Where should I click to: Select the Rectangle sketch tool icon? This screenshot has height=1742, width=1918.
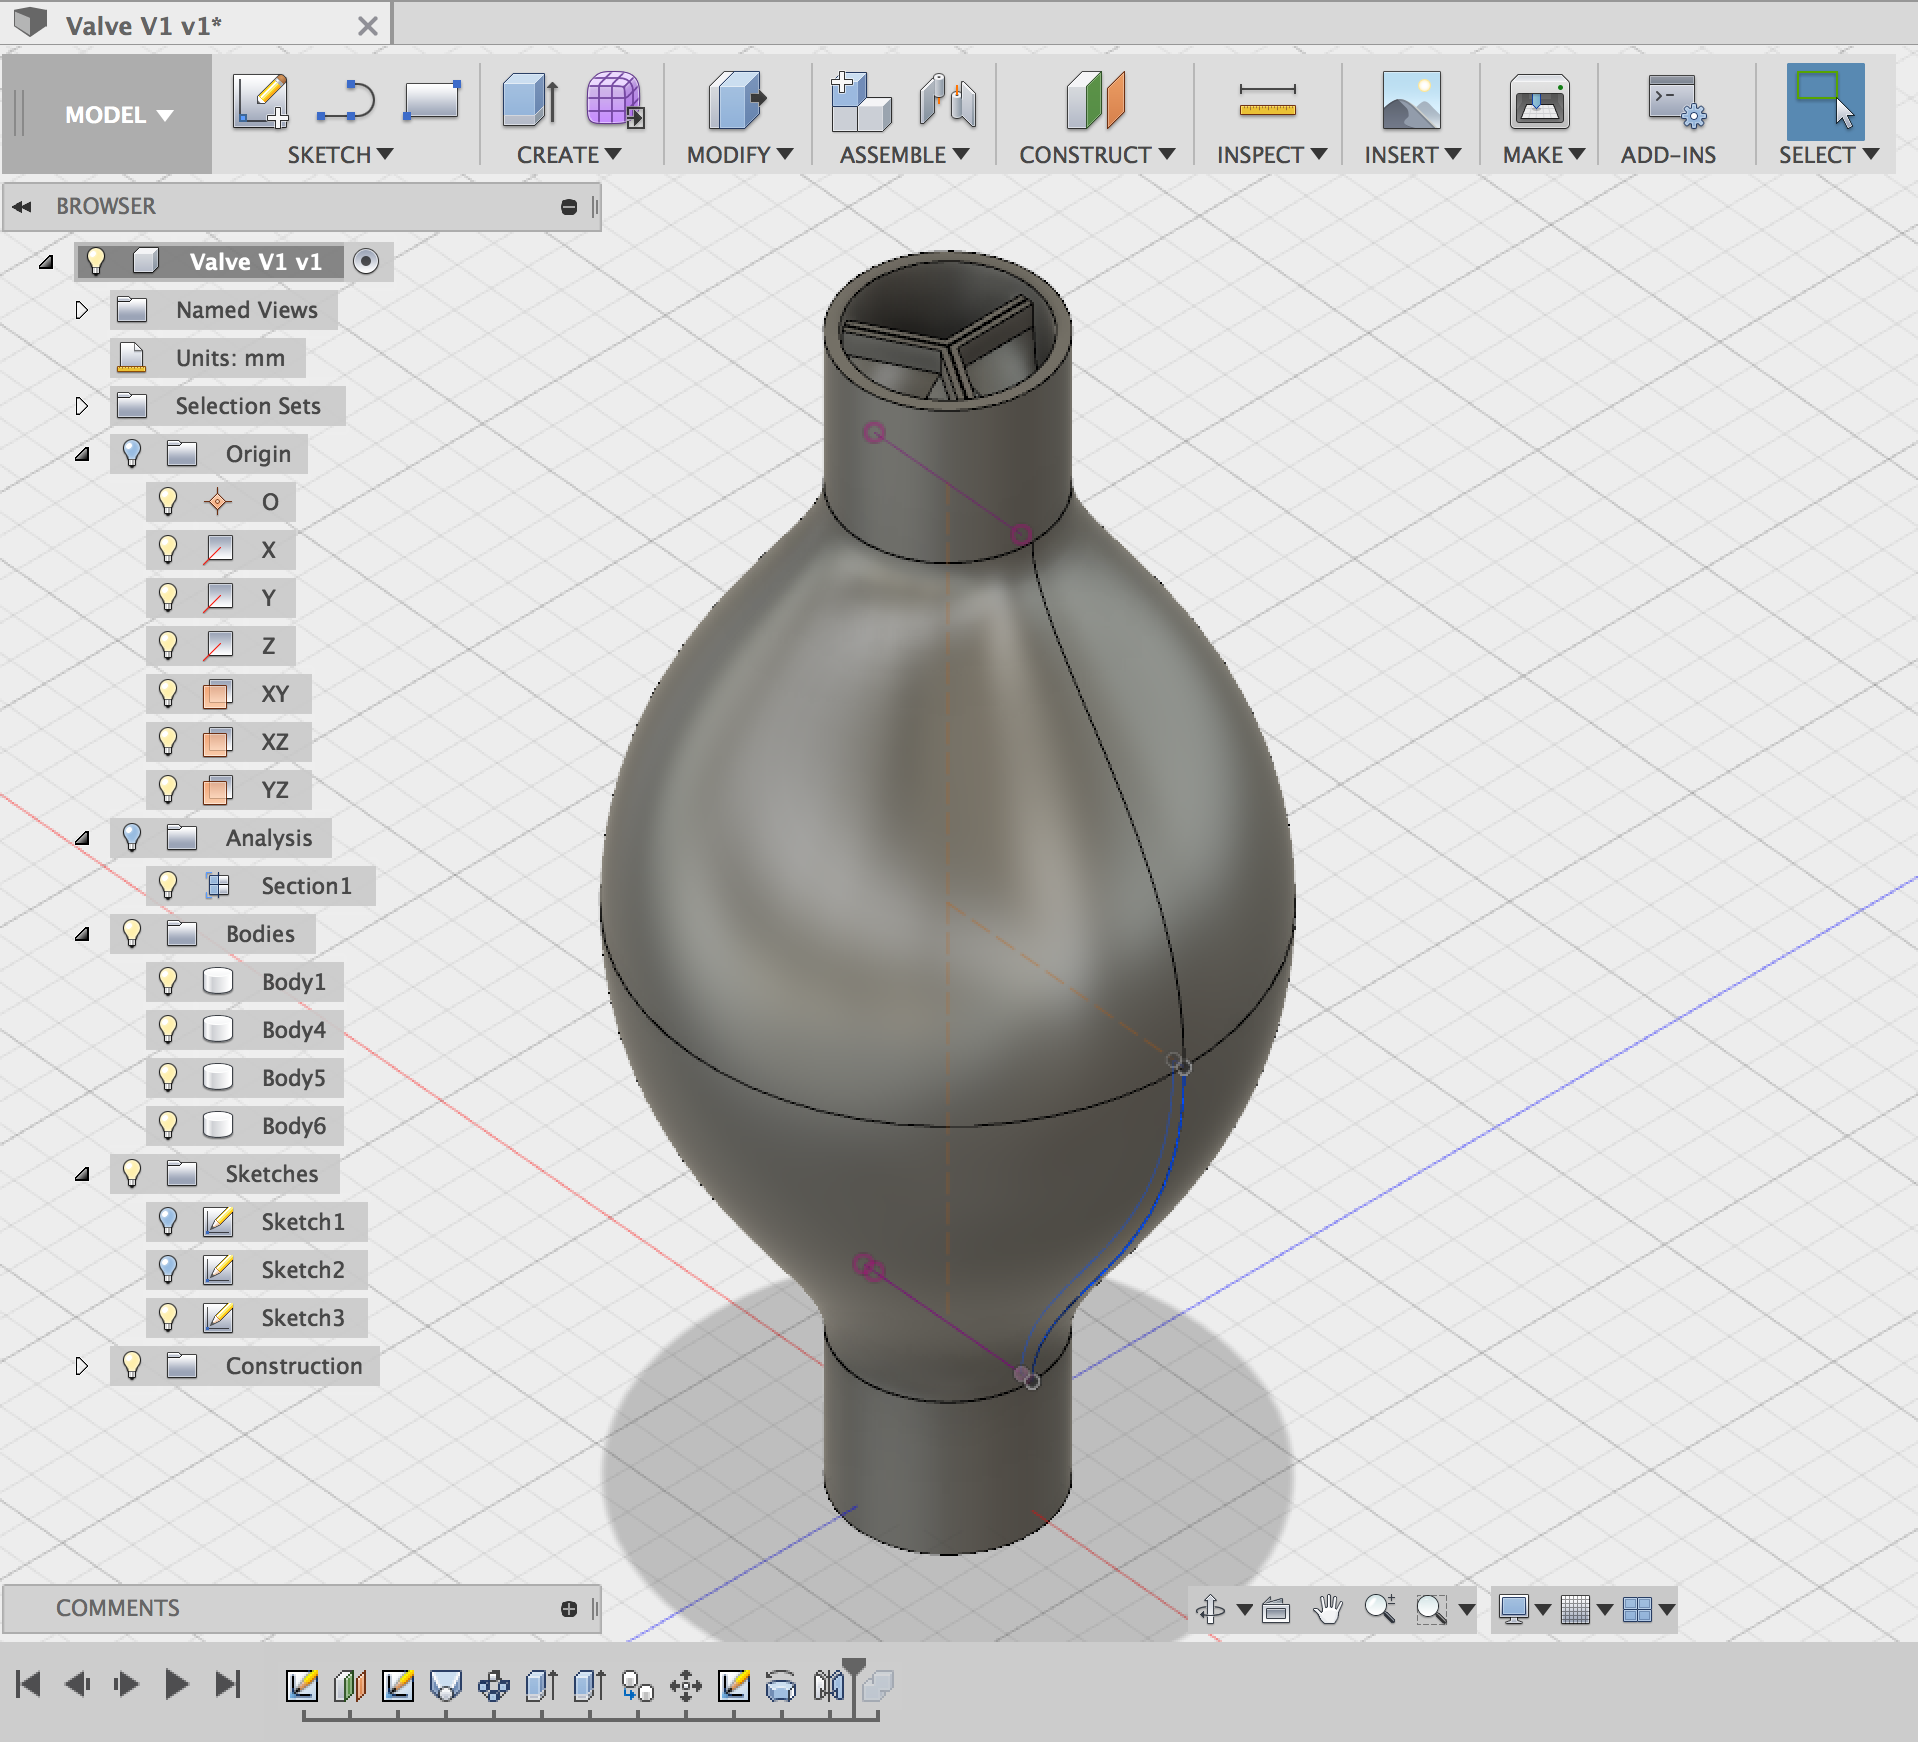[x=431, y=101]
